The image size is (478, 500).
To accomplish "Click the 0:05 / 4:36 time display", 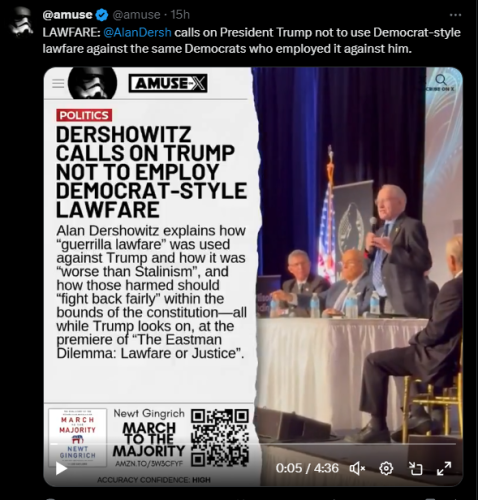I will [x=307, y=468].
